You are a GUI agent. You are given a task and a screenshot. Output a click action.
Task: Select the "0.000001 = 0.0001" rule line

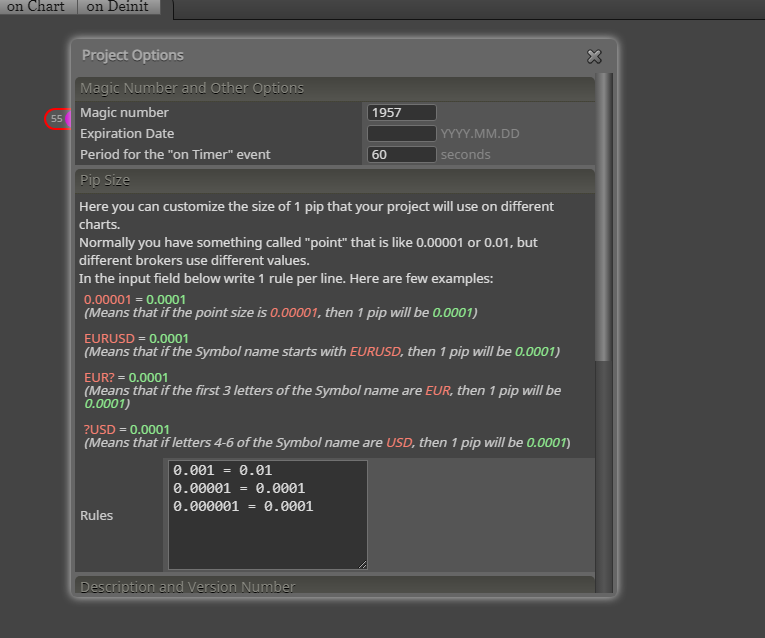point(243,506)
